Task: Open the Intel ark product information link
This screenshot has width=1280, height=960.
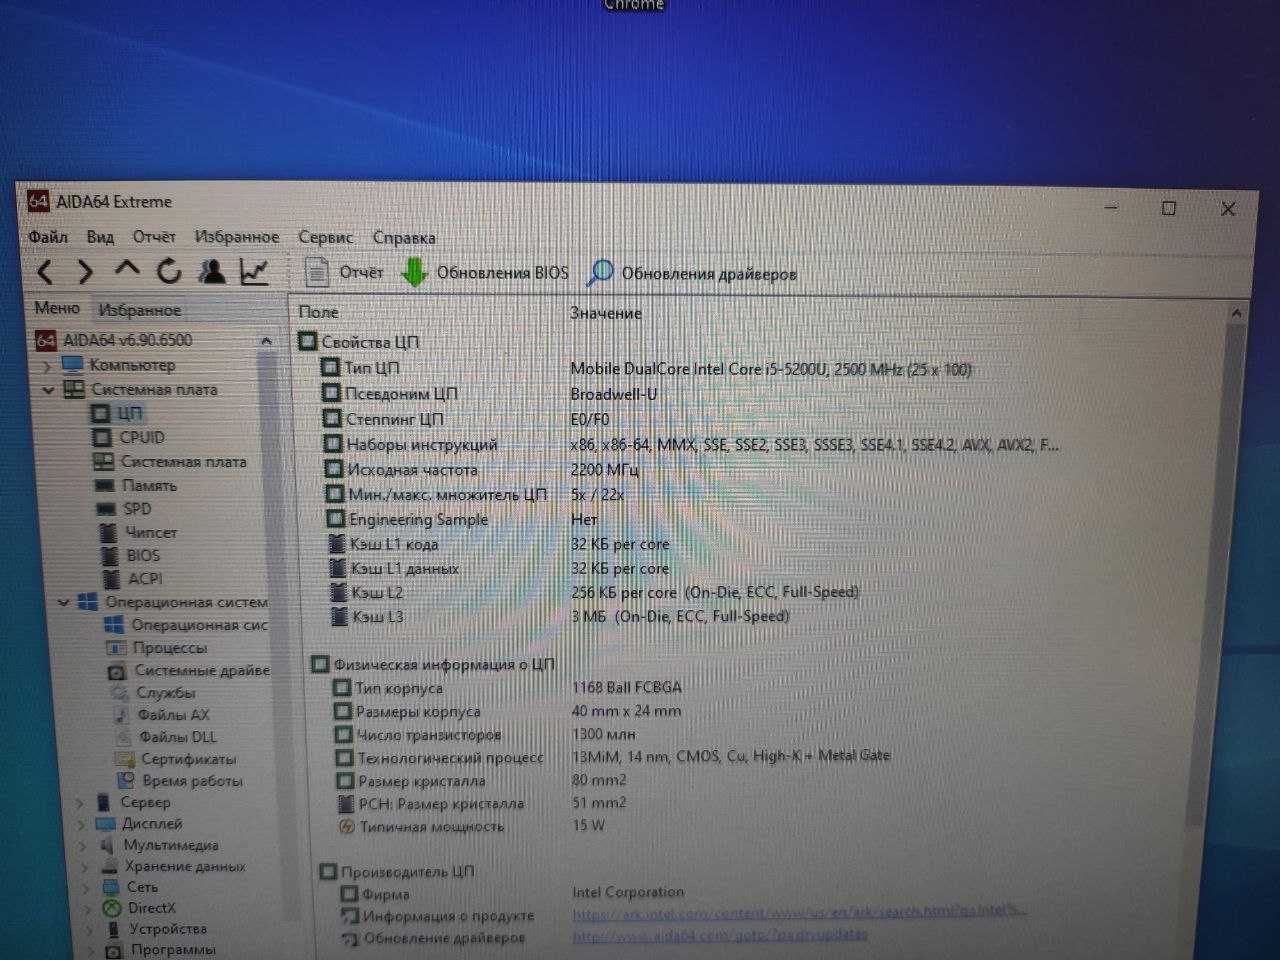Action: 799,913
